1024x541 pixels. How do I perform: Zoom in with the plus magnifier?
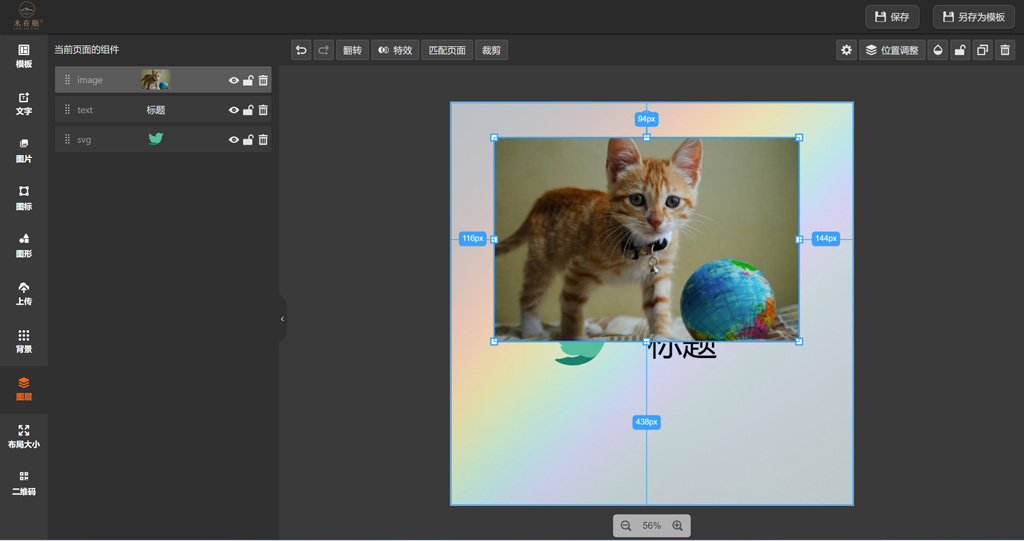click(678, 526)
